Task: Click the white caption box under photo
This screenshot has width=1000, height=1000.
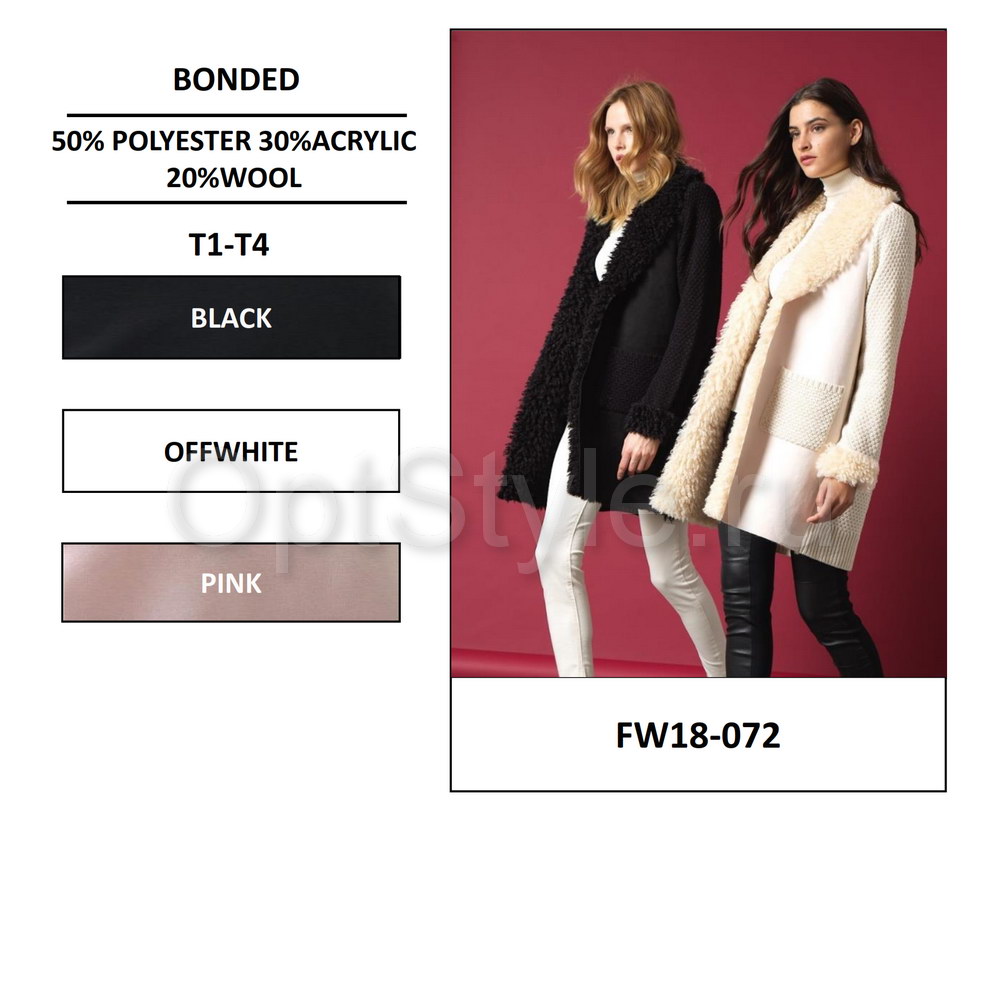Action: [698, 734]
